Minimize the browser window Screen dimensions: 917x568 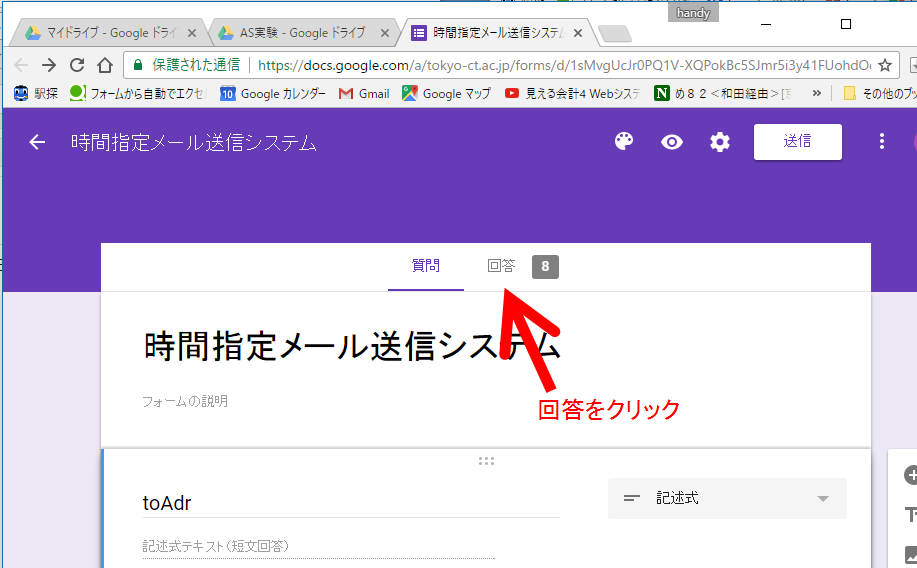point(766,24)
